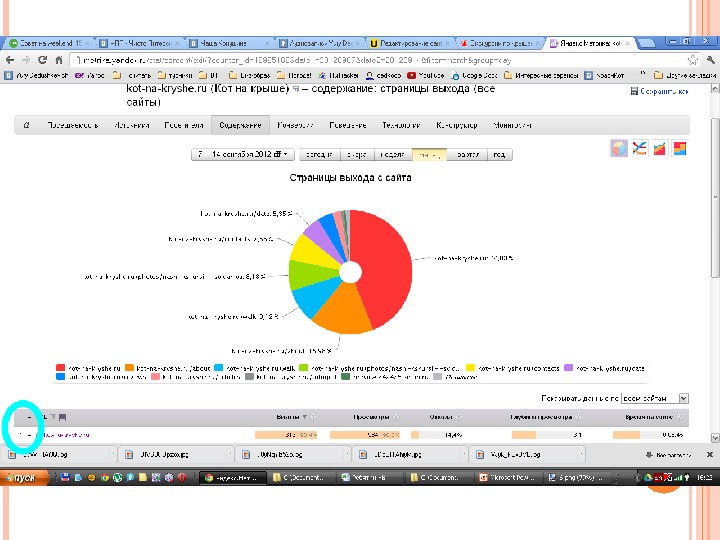Switch to the stacked blocks chart icon
This screenshot has width=720, height=540.
click(x=680, y=148)
